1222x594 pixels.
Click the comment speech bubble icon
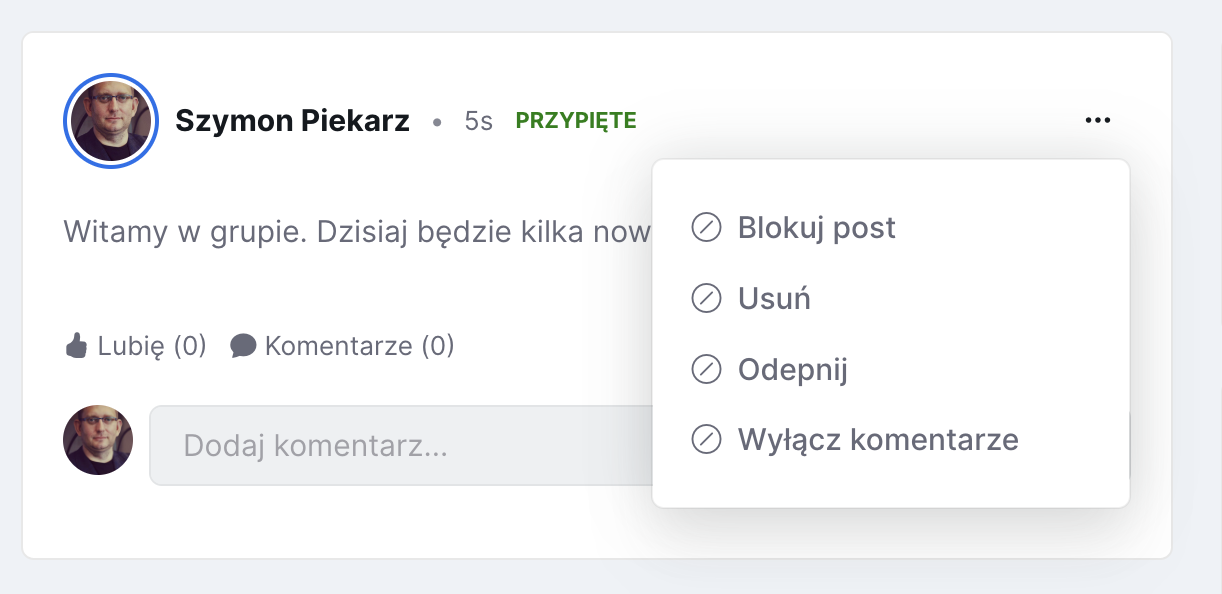click(243, 346)
